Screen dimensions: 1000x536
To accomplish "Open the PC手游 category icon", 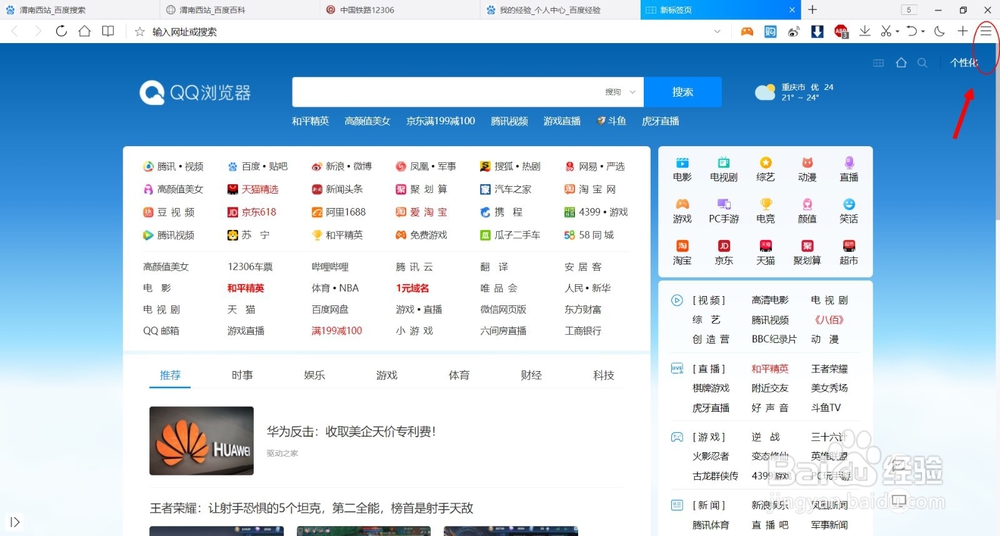I will click(724, 211).
